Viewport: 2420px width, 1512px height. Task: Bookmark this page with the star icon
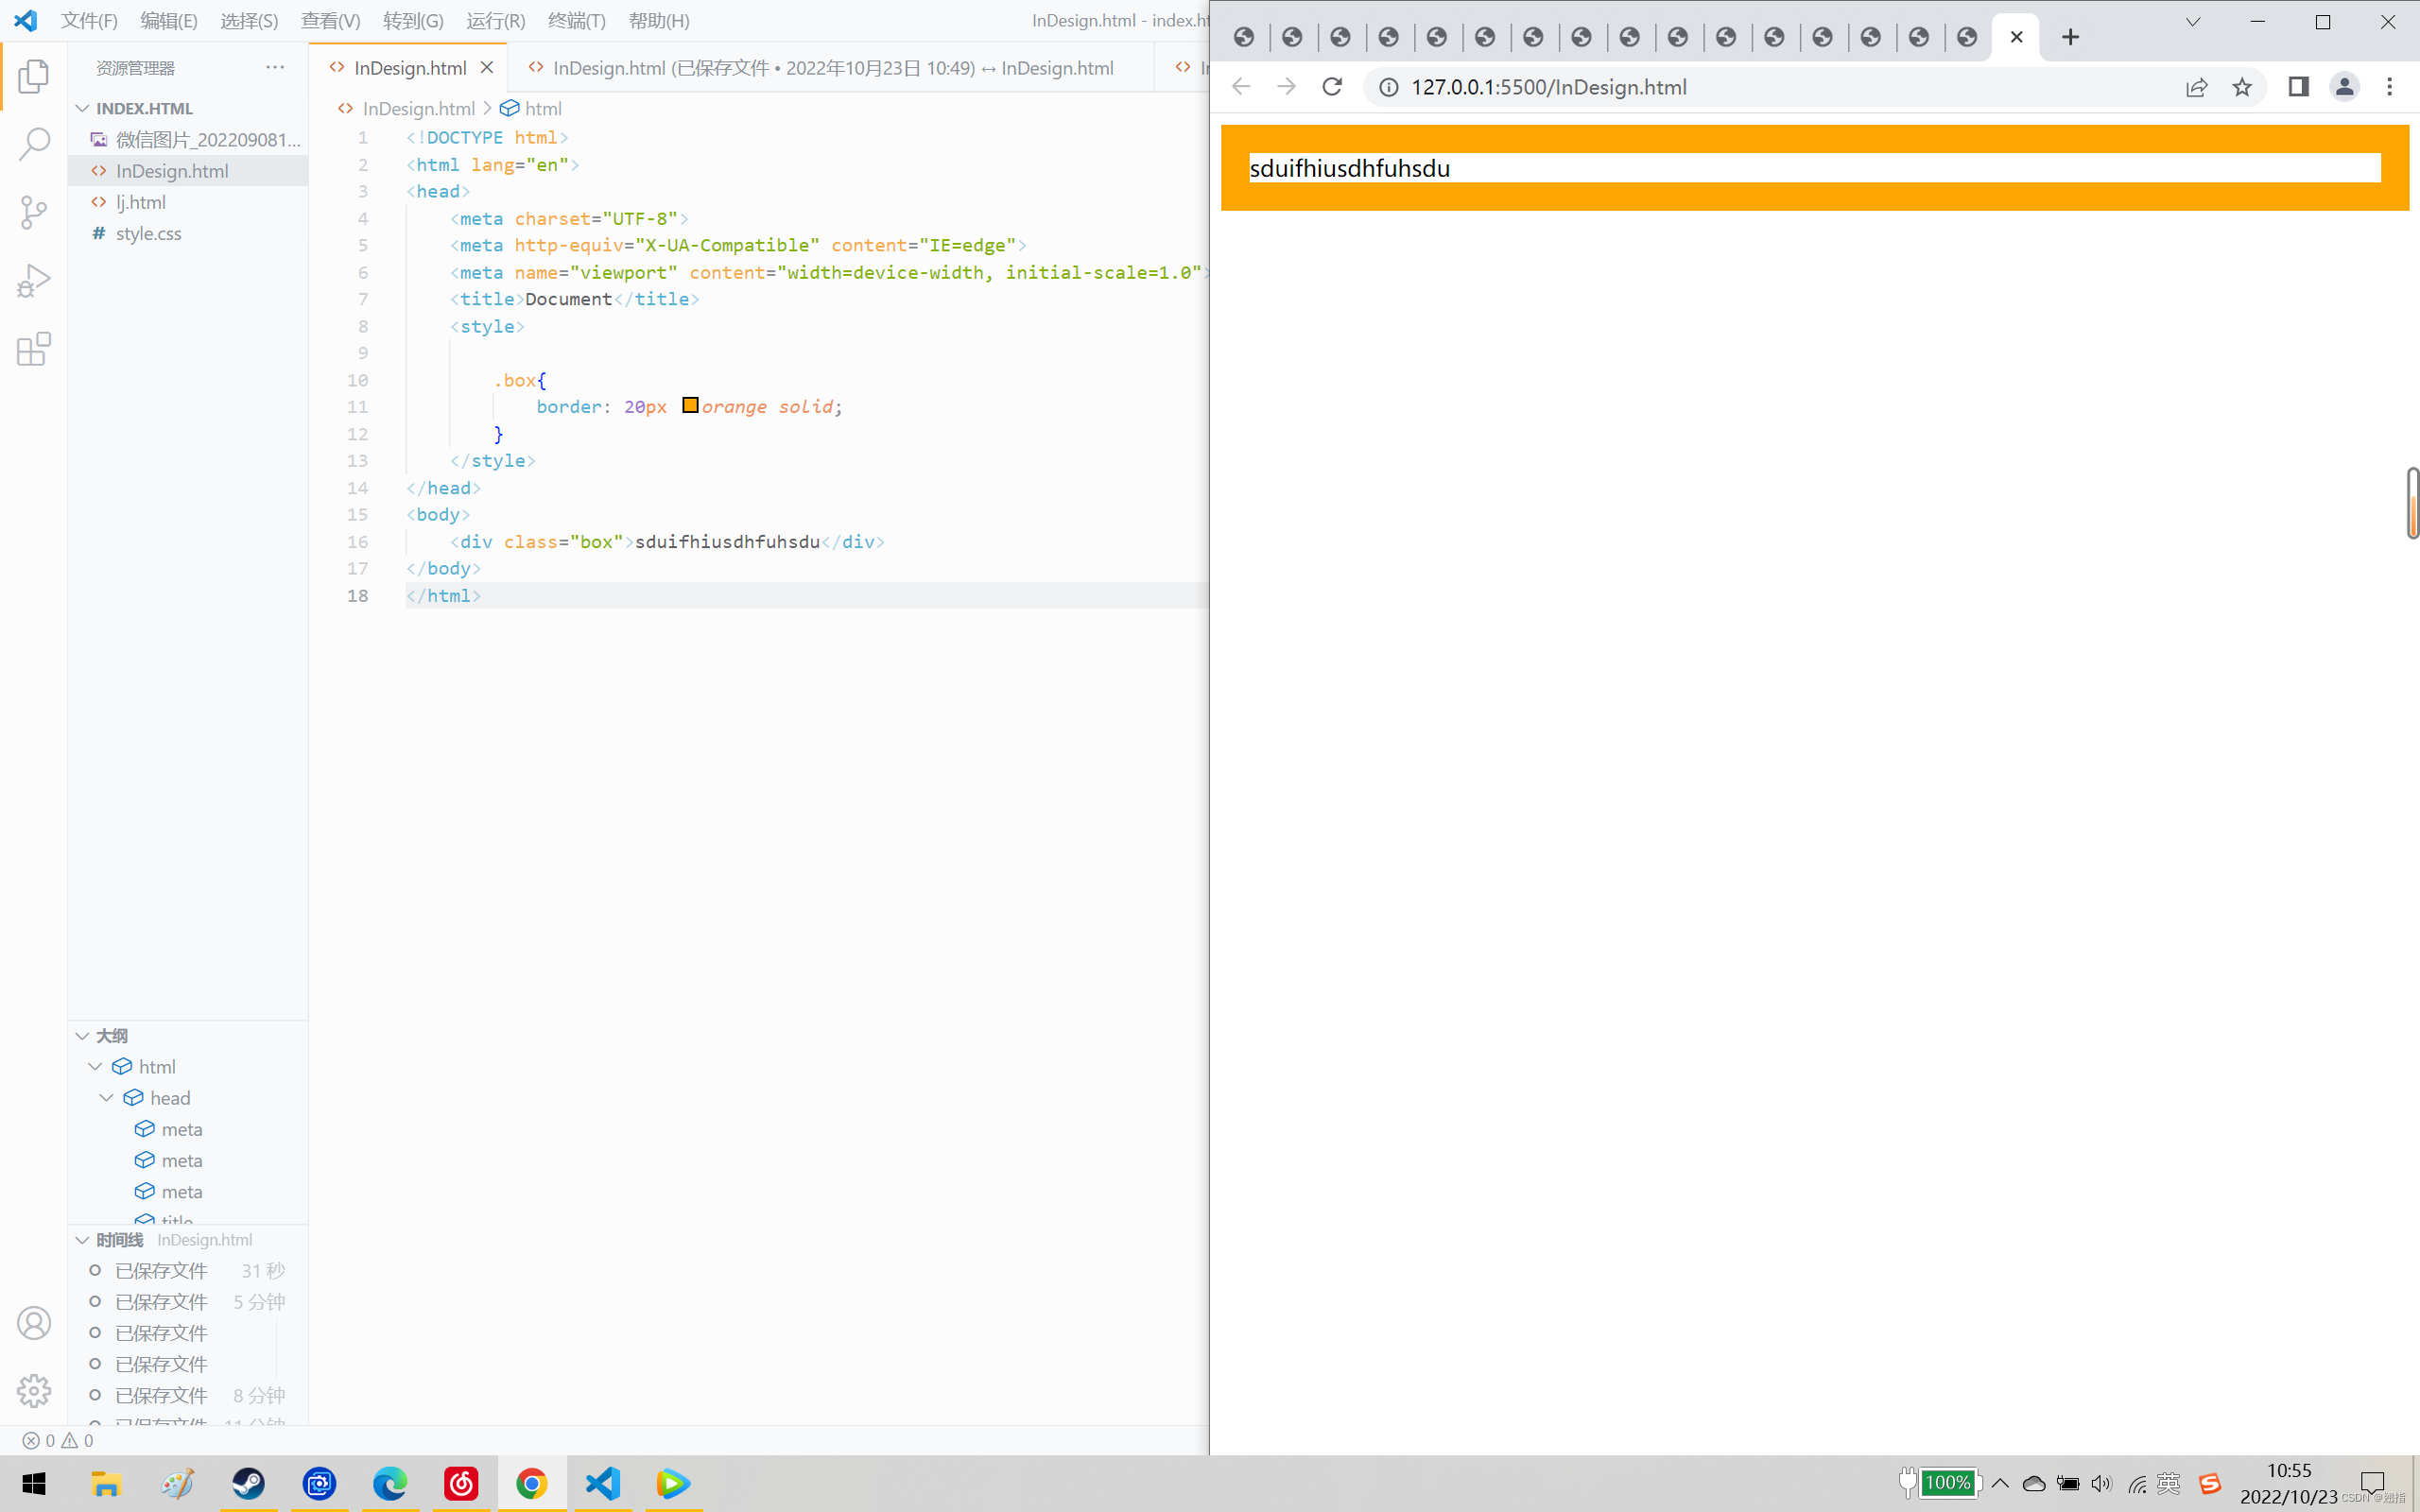tap(2242, 87)
